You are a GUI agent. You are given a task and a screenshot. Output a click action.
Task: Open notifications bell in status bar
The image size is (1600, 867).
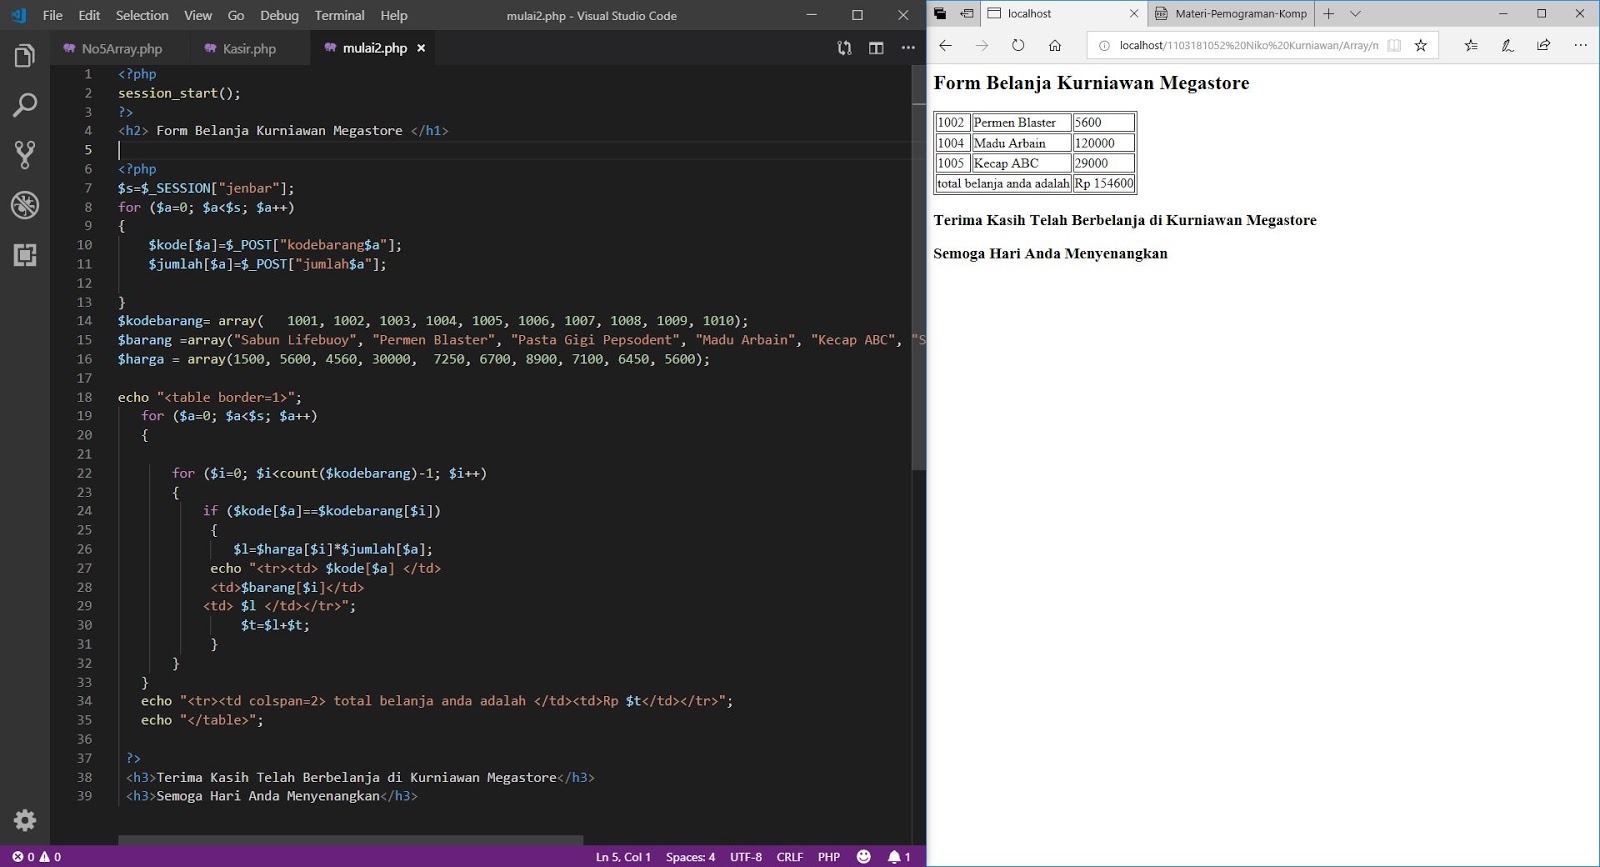click(x=899, y=857)
